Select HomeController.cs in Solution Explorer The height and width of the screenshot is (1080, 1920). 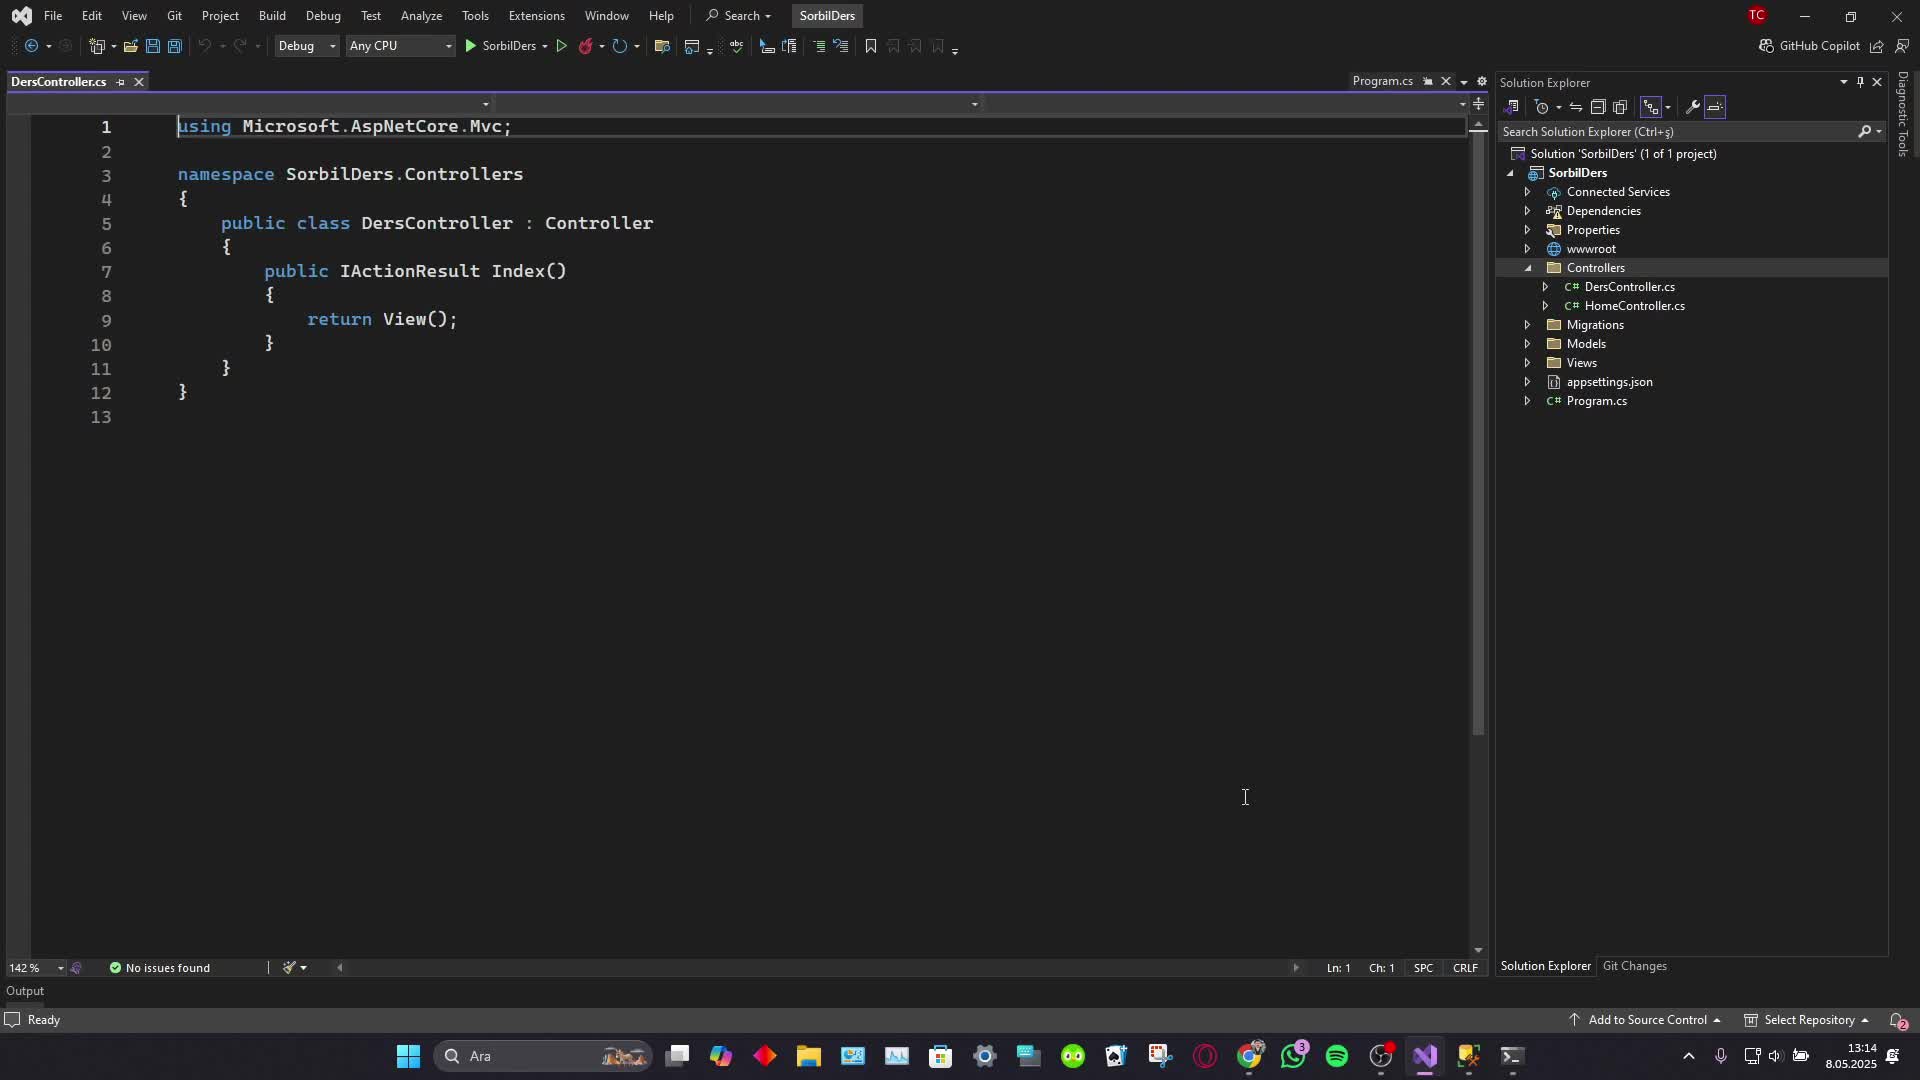[1634, 306]
